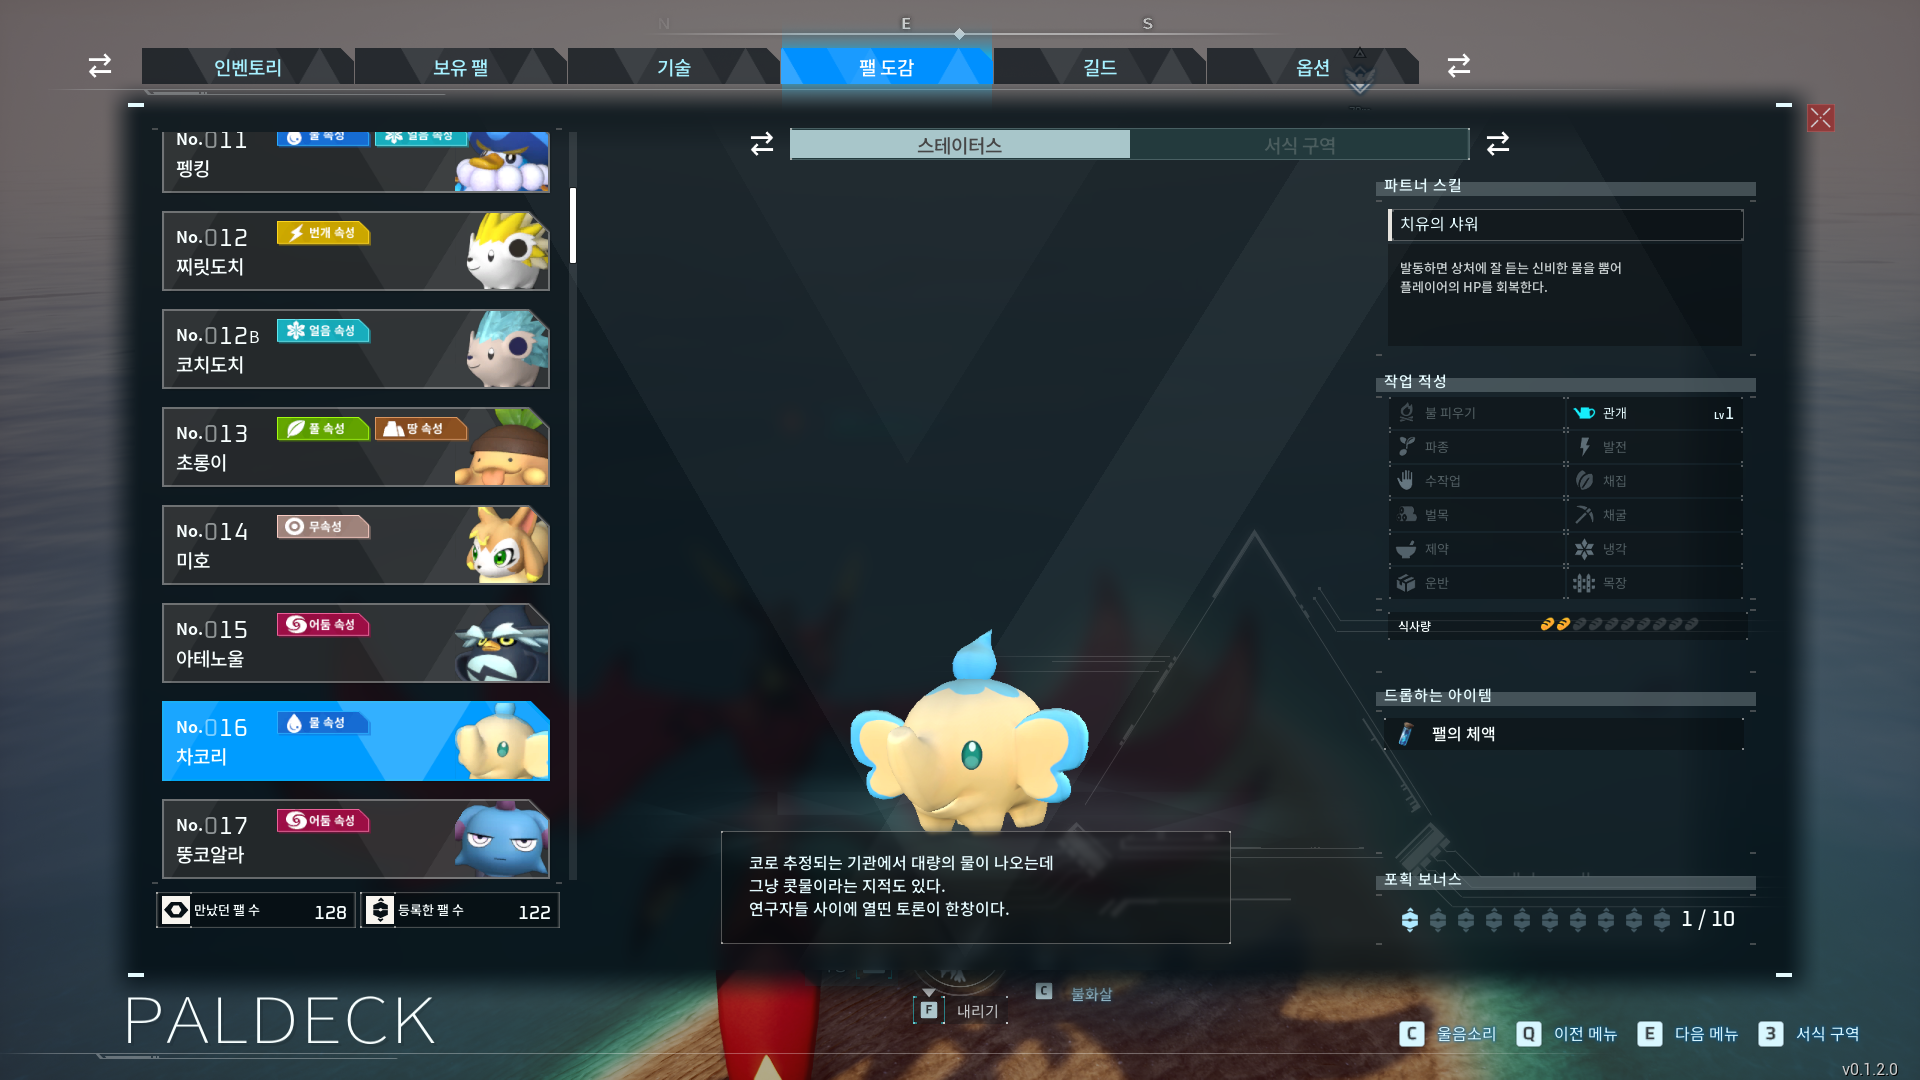The image size is (1920, 1080).
Task: Click the 만났던 팰 수 eye icon
Action: click(x=176, y=910)
